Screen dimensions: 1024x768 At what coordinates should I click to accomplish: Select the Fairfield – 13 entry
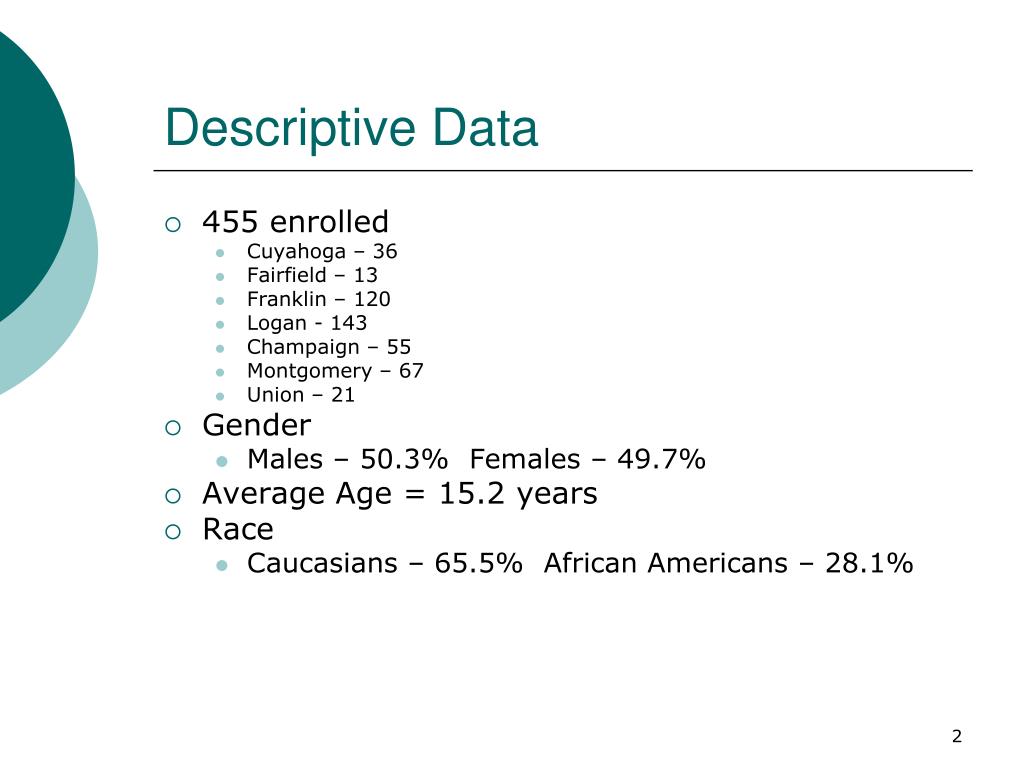pyautogui.click(x=312, y=275)
